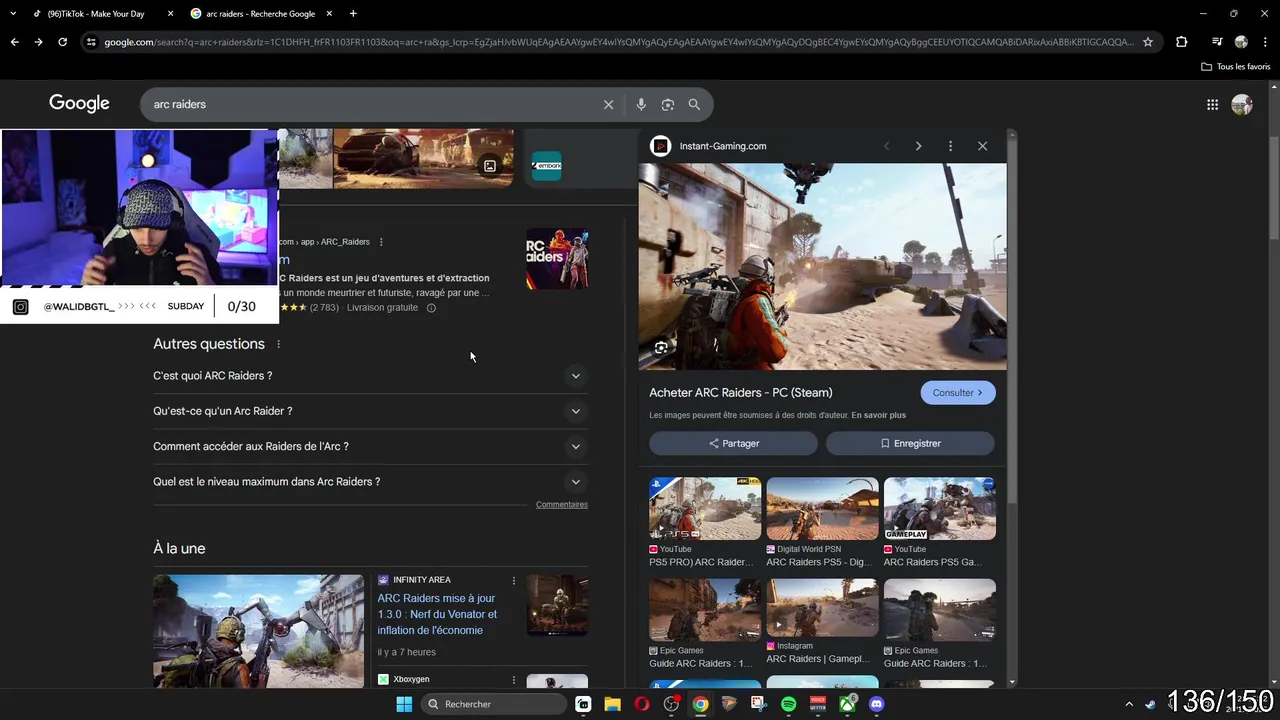Show next image in preview panel
1280x720 pixels.
tap(918, 146)
